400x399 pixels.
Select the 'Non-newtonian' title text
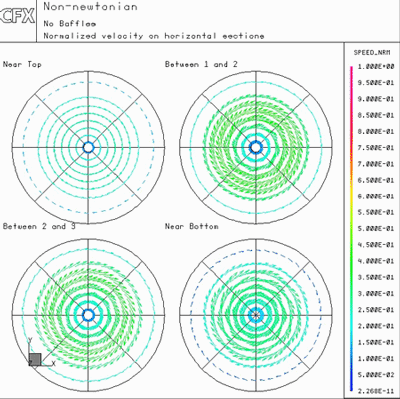tap(90, 6)
